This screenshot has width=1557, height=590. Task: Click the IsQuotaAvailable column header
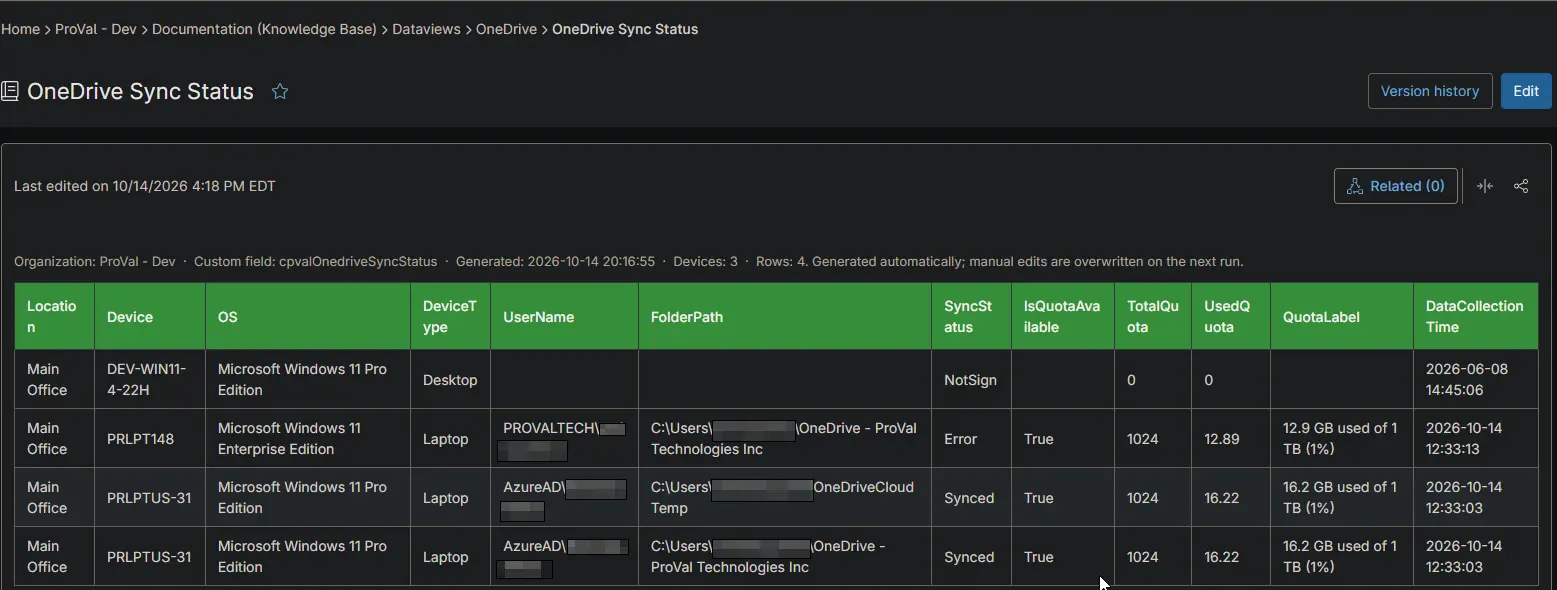tap(1063, 316)
